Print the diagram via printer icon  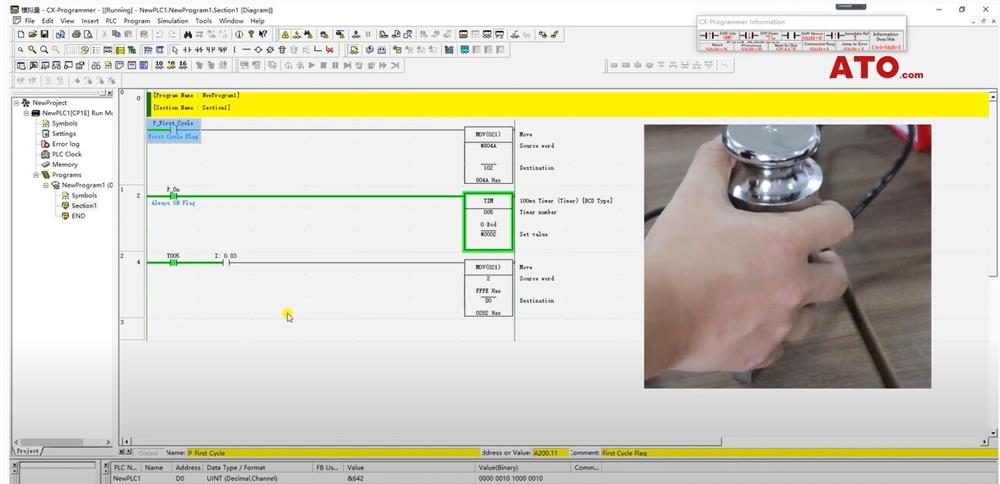[x=77, y=34]
